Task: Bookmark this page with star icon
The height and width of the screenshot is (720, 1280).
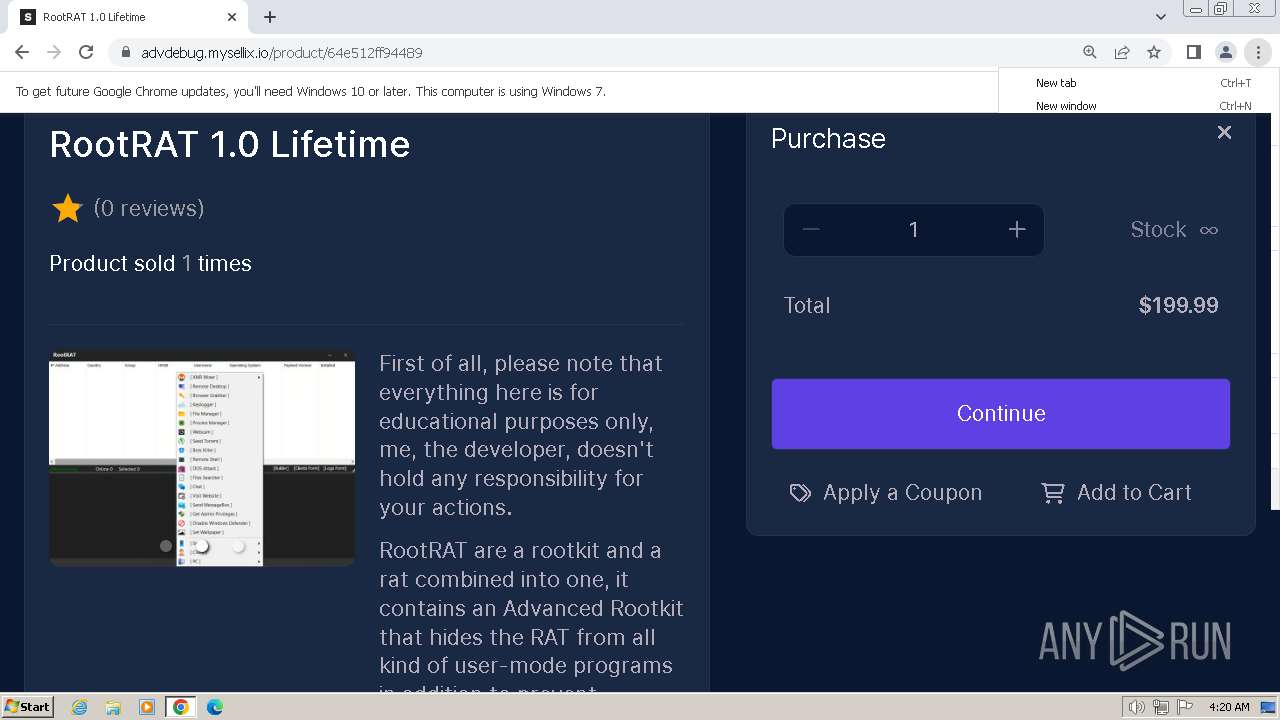Action: click(1154, 52)
